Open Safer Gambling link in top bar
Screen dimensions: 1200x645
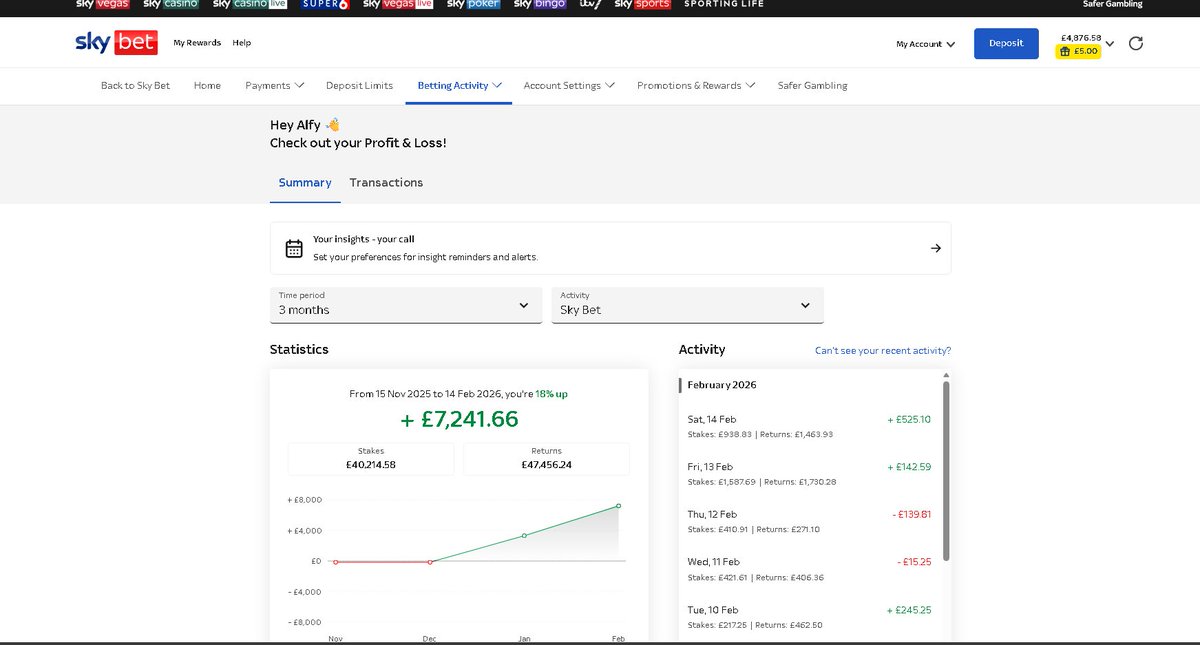[x=1112, y=4]
